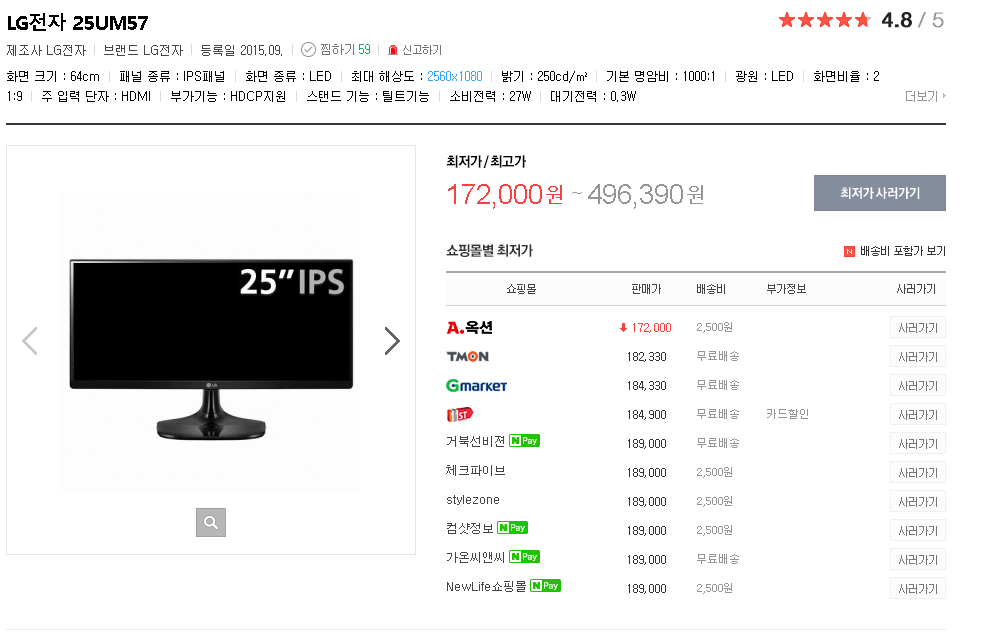
Task: Show the next product image arrow
Action: [392, 341]
